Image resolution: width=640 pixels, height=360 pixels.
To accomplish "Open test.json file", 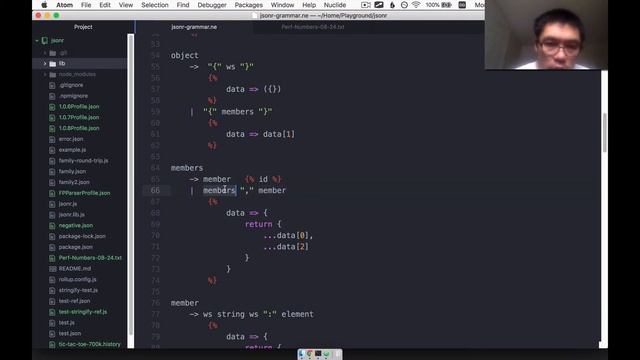I will 70,333.
